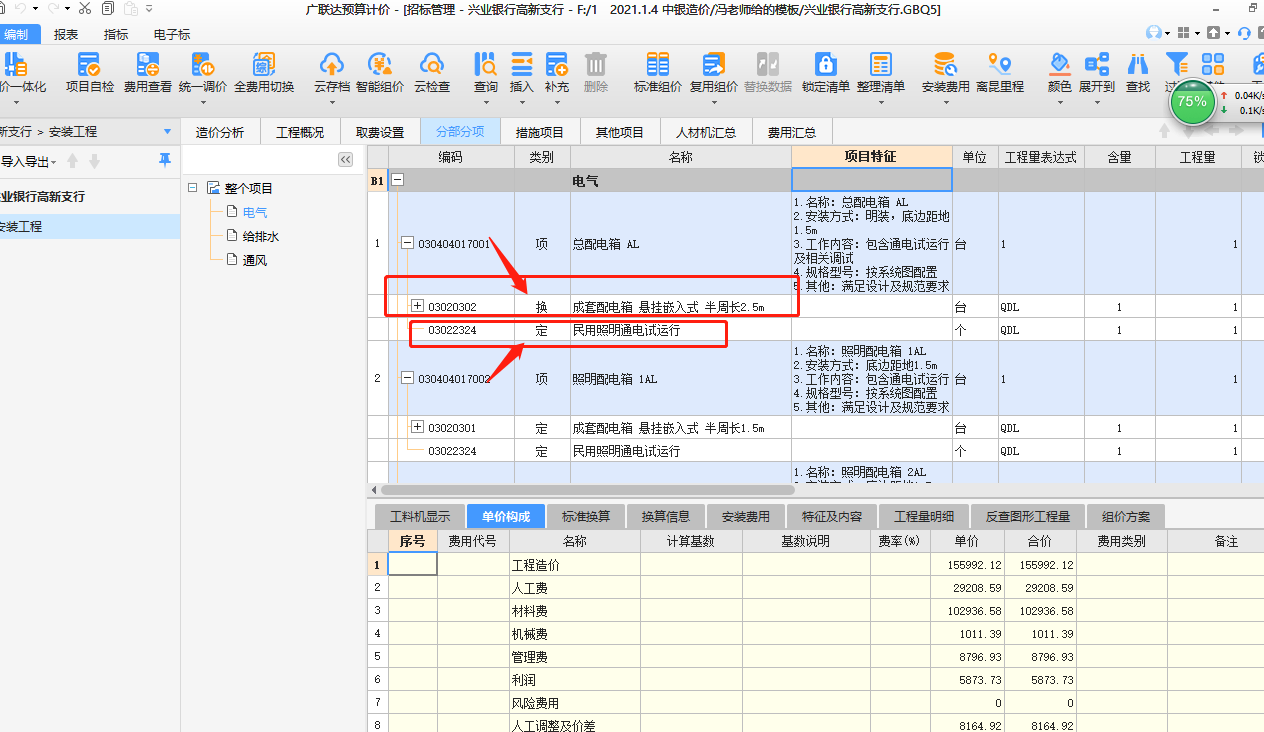This screenshot has height=732, width=1264.
Task: Open the 项目自检 project self-check tool
Action: point(90,73)
